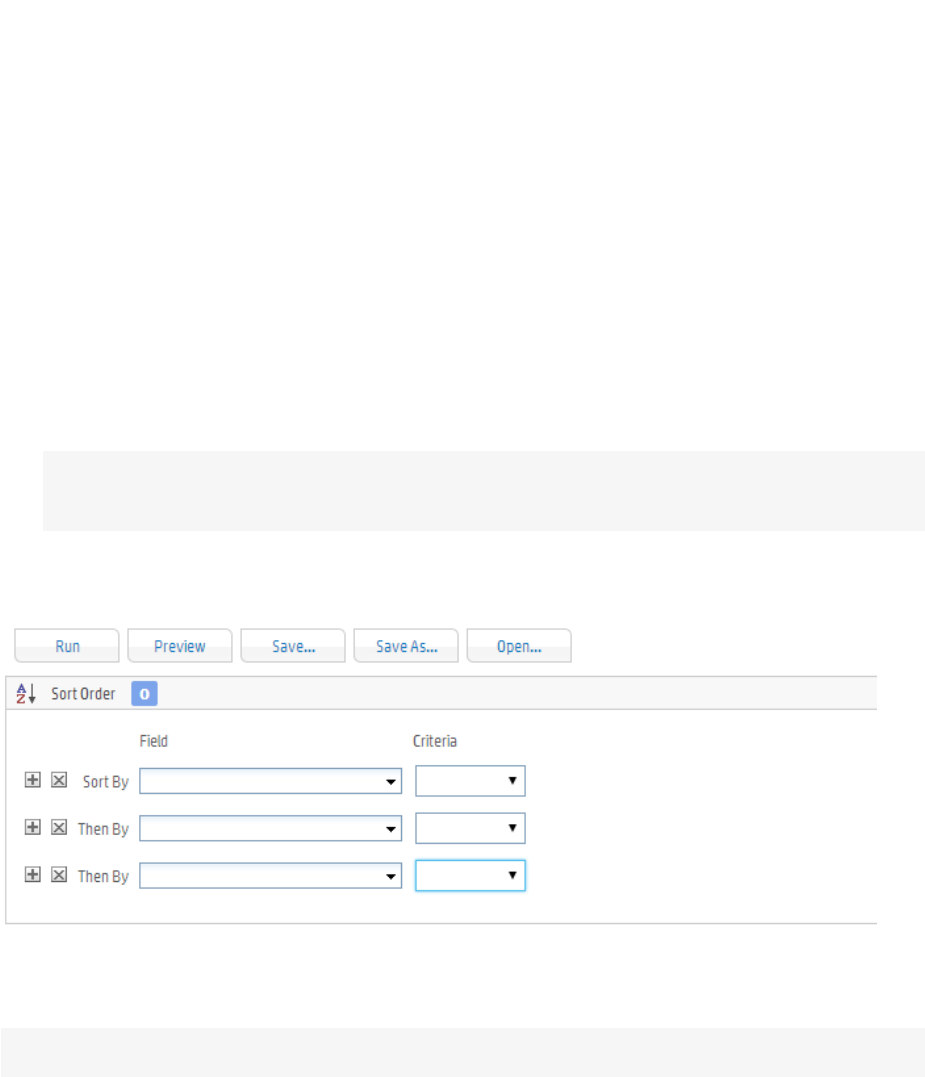Add a row after the Sort By row

(33, 781)
